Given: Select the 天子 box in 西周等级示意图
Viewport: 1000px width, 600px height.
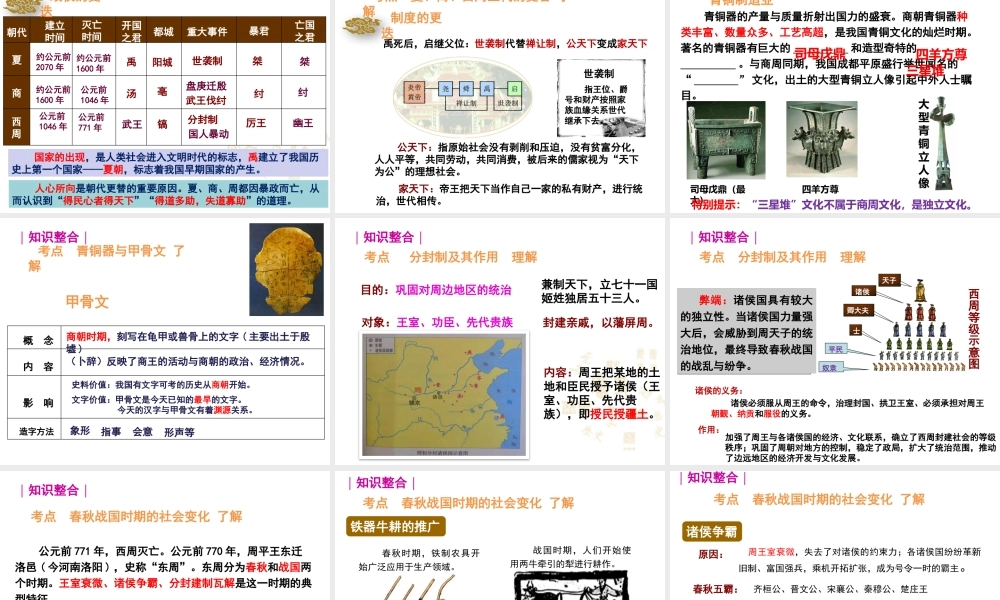Looking at the screenshot, I should point(889,280).
